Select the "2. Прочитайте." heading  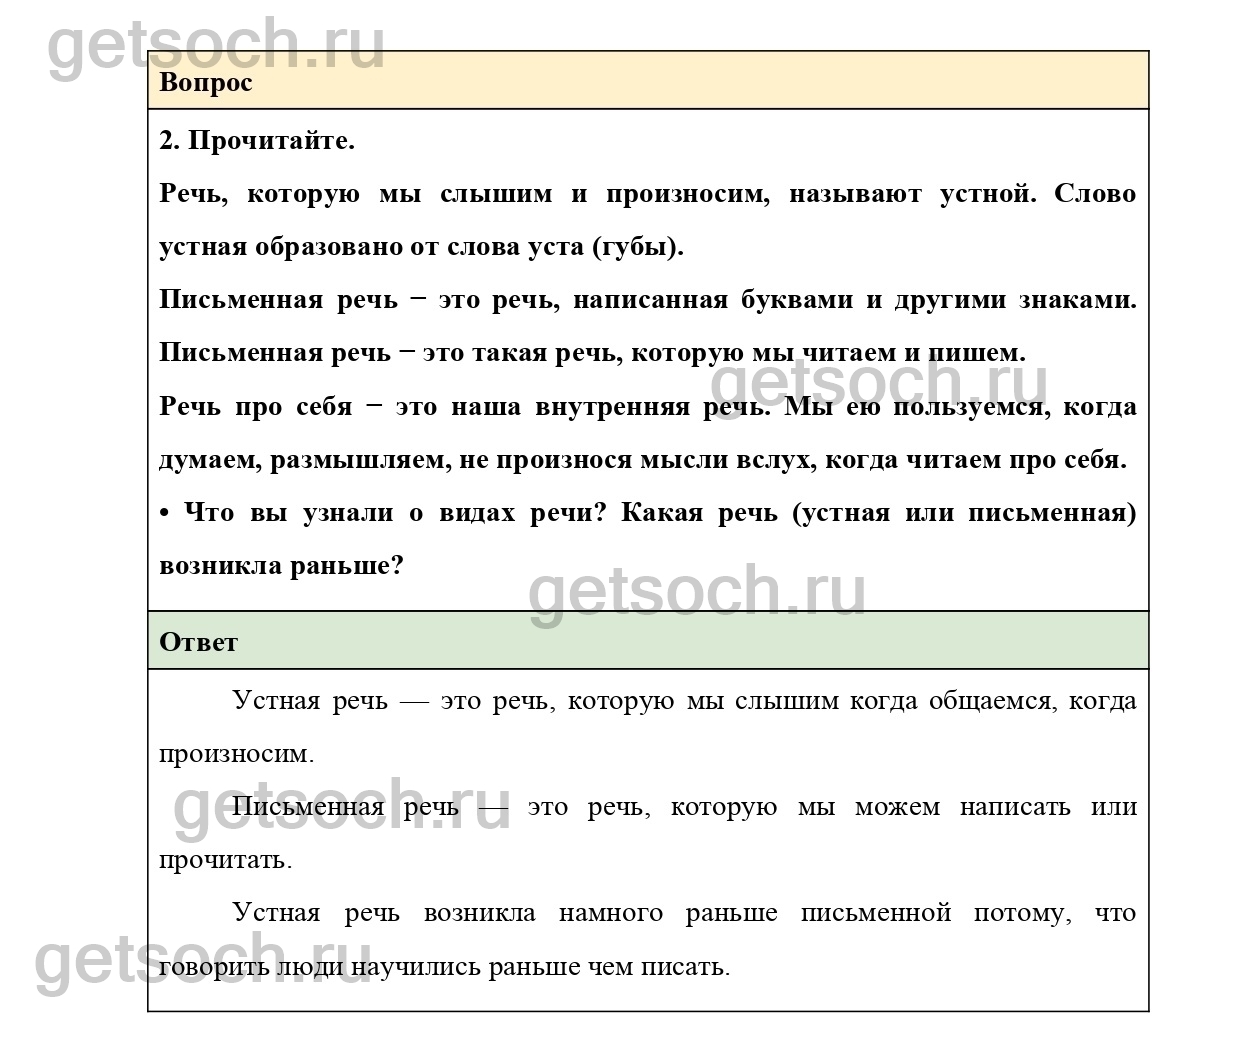click(257, 141)
